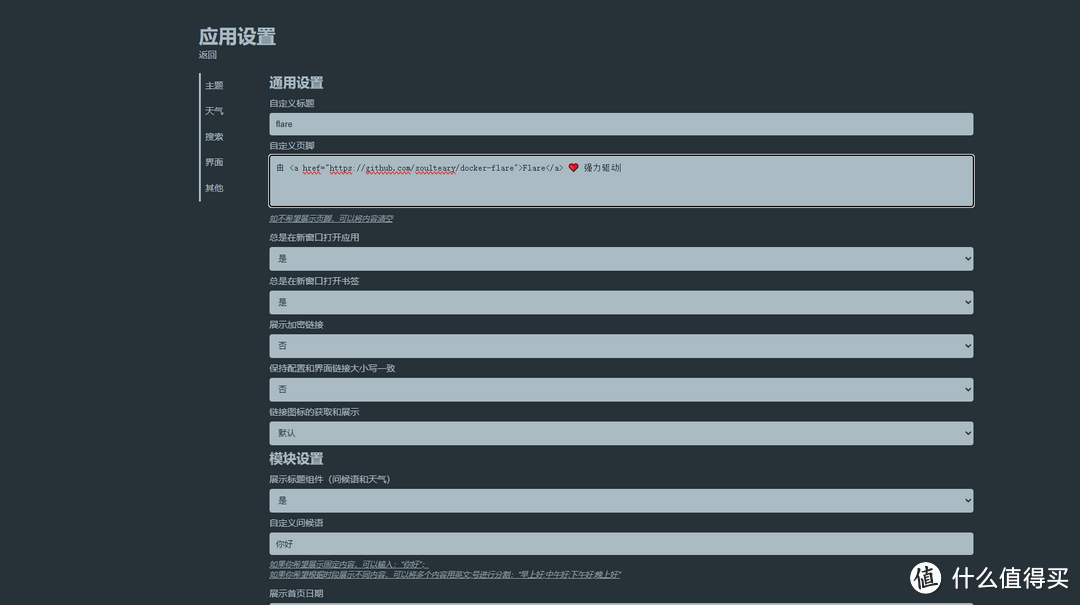Open the docker-flare GitHub link in footer text
The width and height of the screenshot is (1080, 605).
tap(421, 167)
